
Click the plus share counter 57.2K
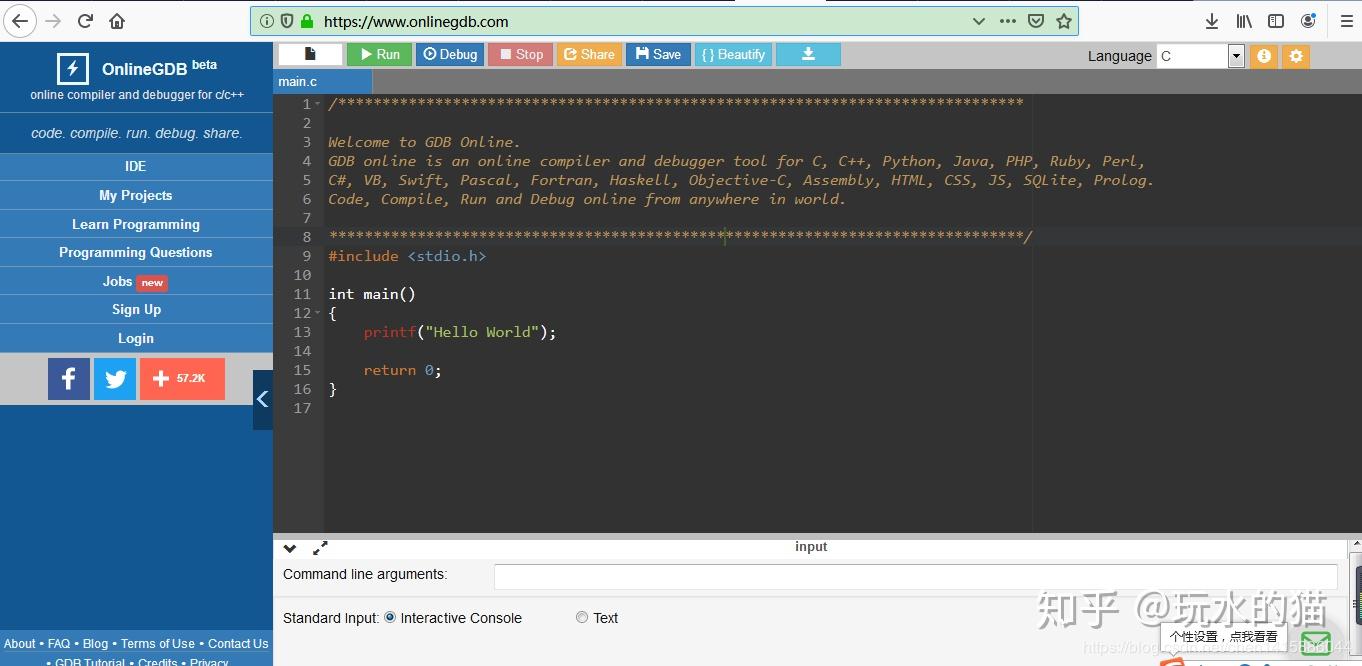(x=182, y=379)
